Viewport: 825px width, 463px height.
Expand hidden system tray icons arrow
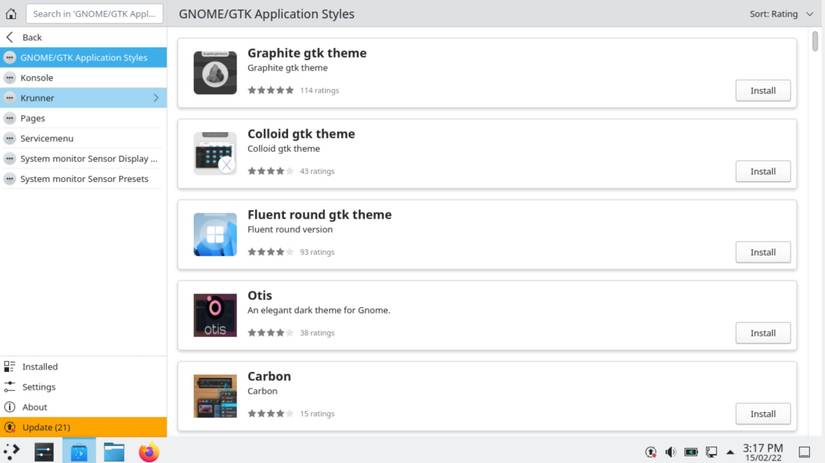730,452
